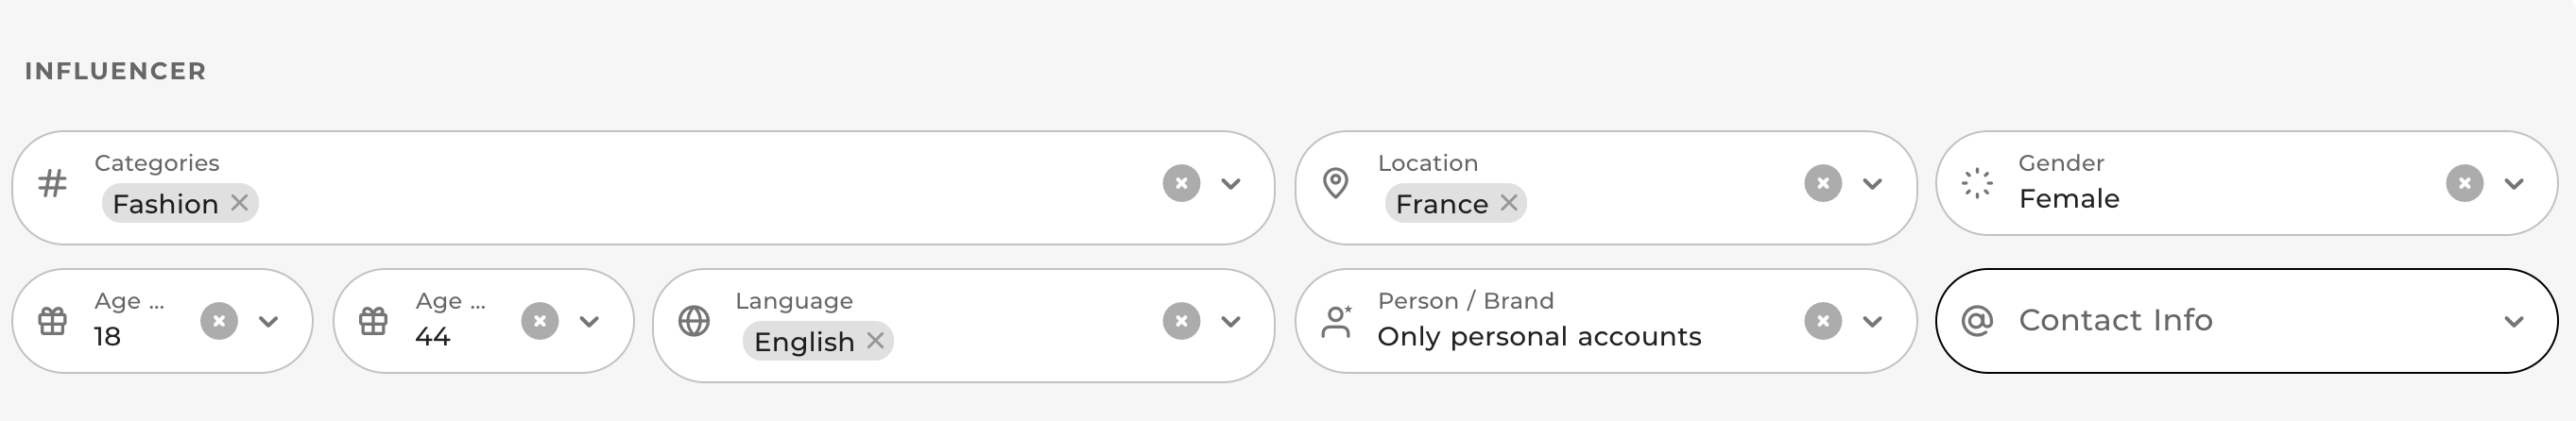Open the Gender dropdown chevron

pyautogui.click(x=2514, y=184)
